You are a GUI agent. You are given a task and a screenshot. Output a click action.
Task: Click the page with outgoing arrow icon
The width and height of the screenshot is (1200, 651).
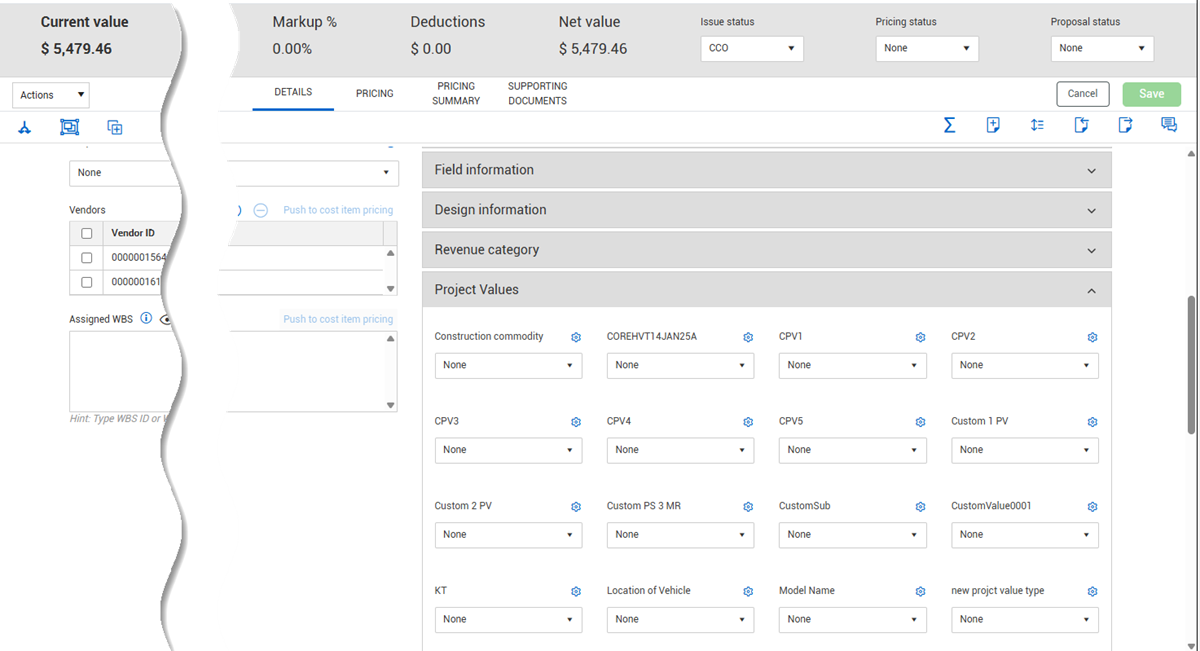point(1125,125)
